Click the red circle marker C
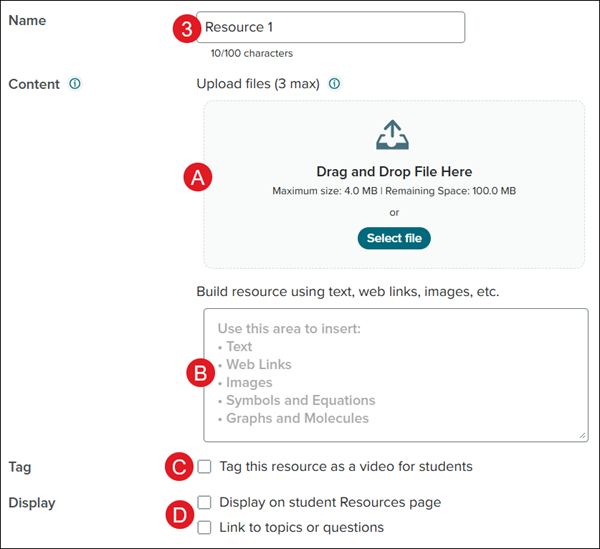This screenshot has width=600, height=549. tap(179, 466)
